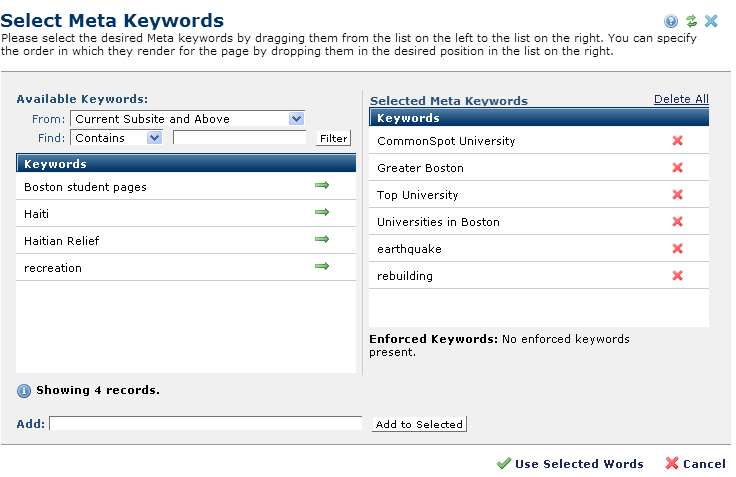Click the 'Delete All' link
Image resolution: width=736 pixels, height=477 pixels.
click(680, 99)
